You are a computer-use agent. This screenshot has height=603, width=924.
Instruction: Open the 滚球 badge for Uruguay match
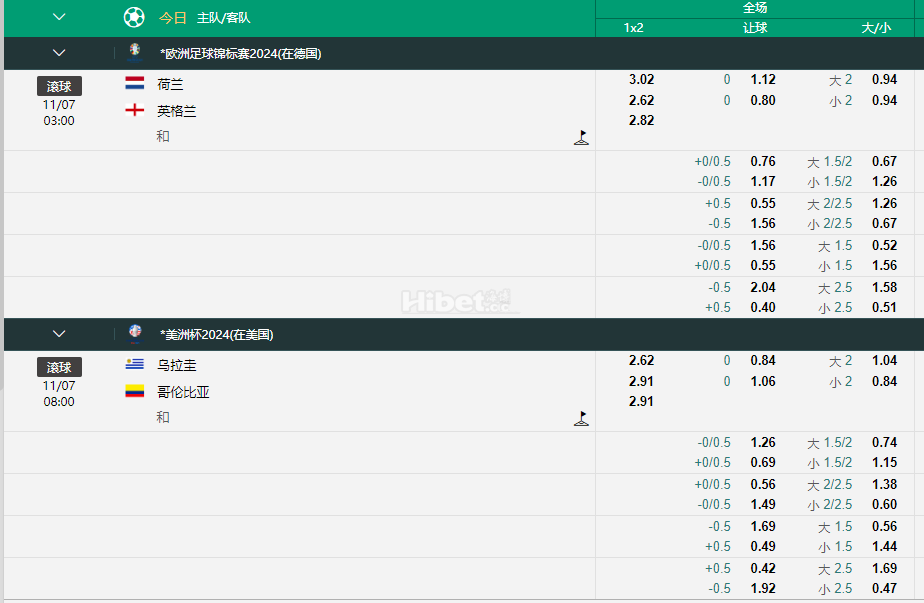[x=59, y=367]
